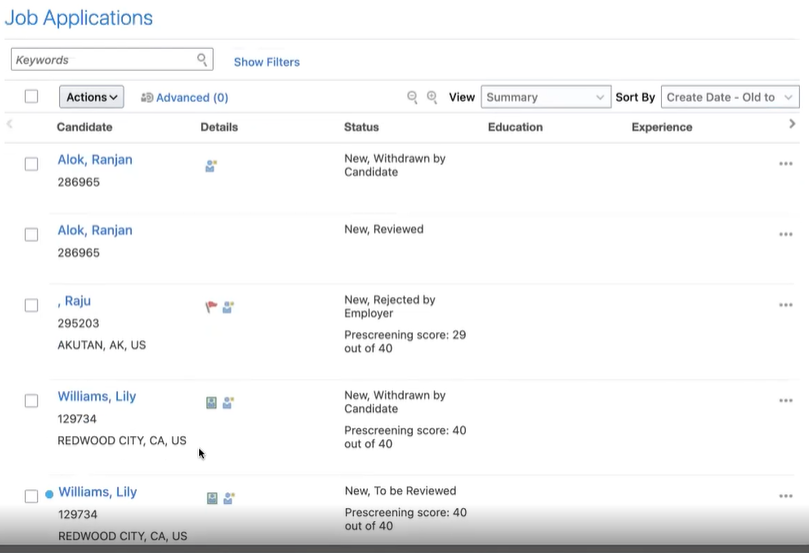Click the Sort By label
The width and height of the screenshot is (809, 553).
[635, 97]
